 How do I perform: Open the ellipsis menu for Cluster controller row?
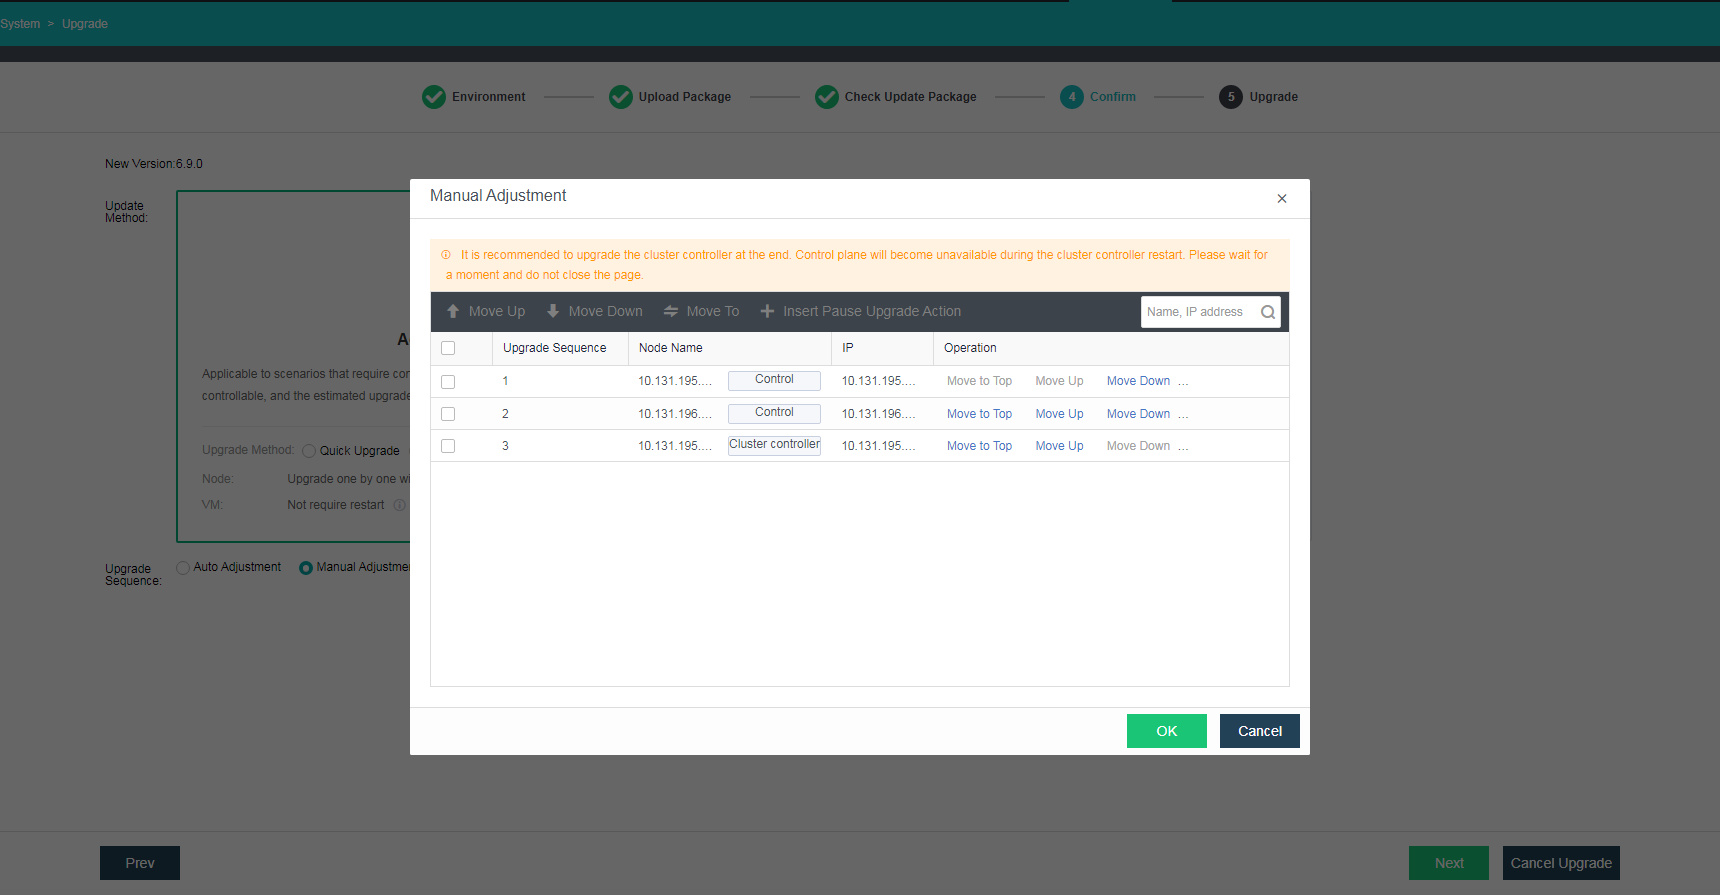point(1184,446)
